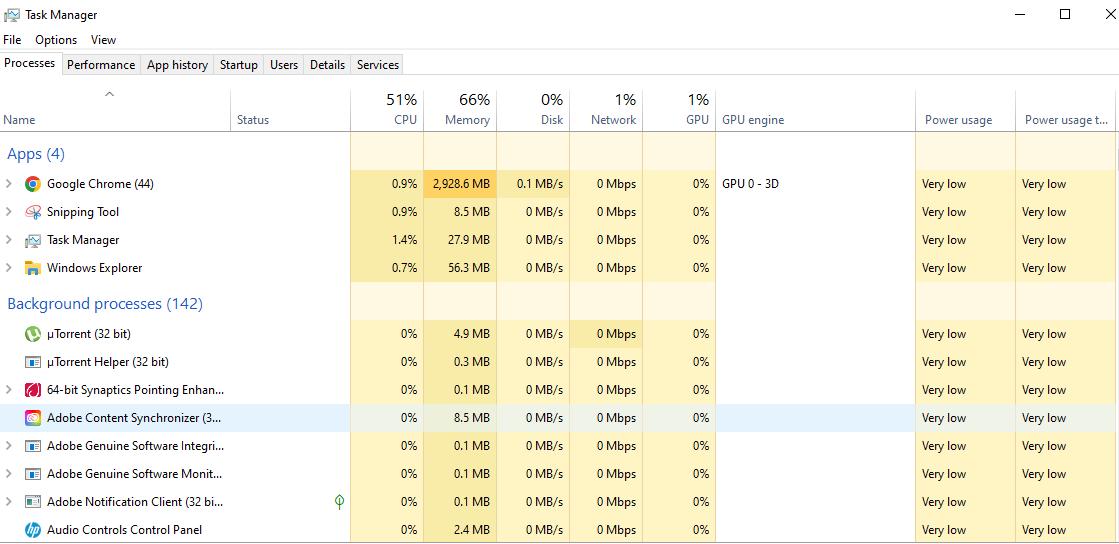
Task: Expand the Windows Explorer process tree
Action: [x=9, y=268]
